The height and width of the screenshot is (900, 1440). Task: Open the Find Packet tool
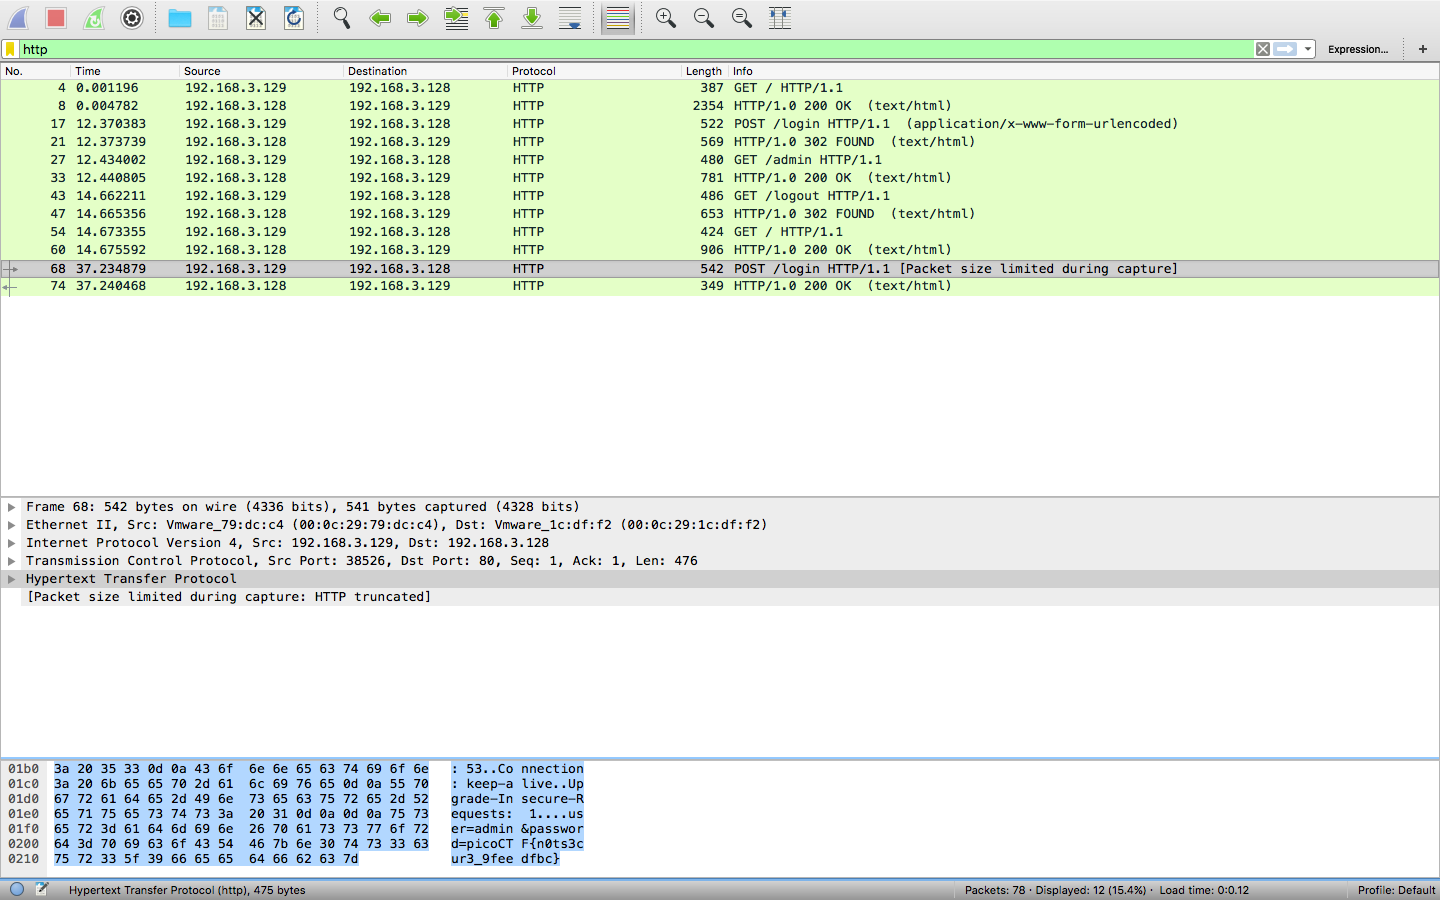click(x=340, y=18)
